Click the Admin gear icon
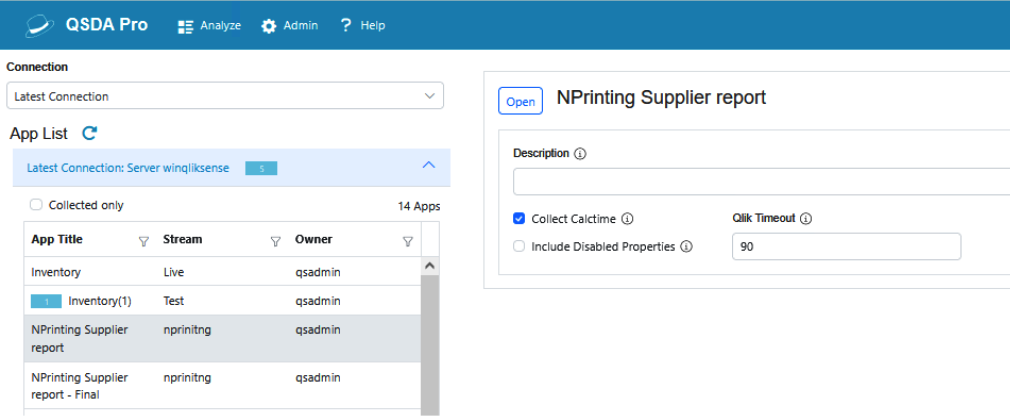 [269, 26]
